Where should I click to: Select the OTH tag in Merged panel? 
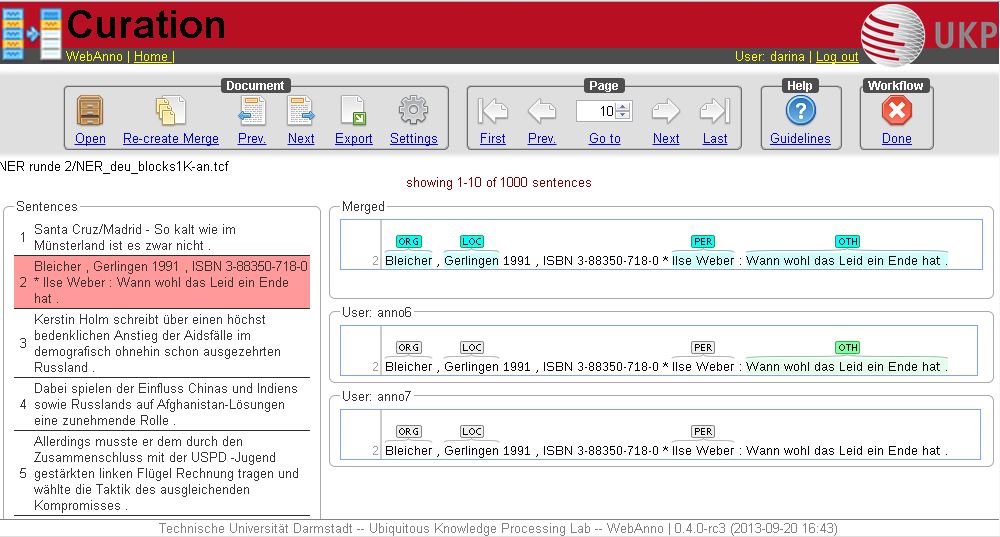click(x=848, y=241)
